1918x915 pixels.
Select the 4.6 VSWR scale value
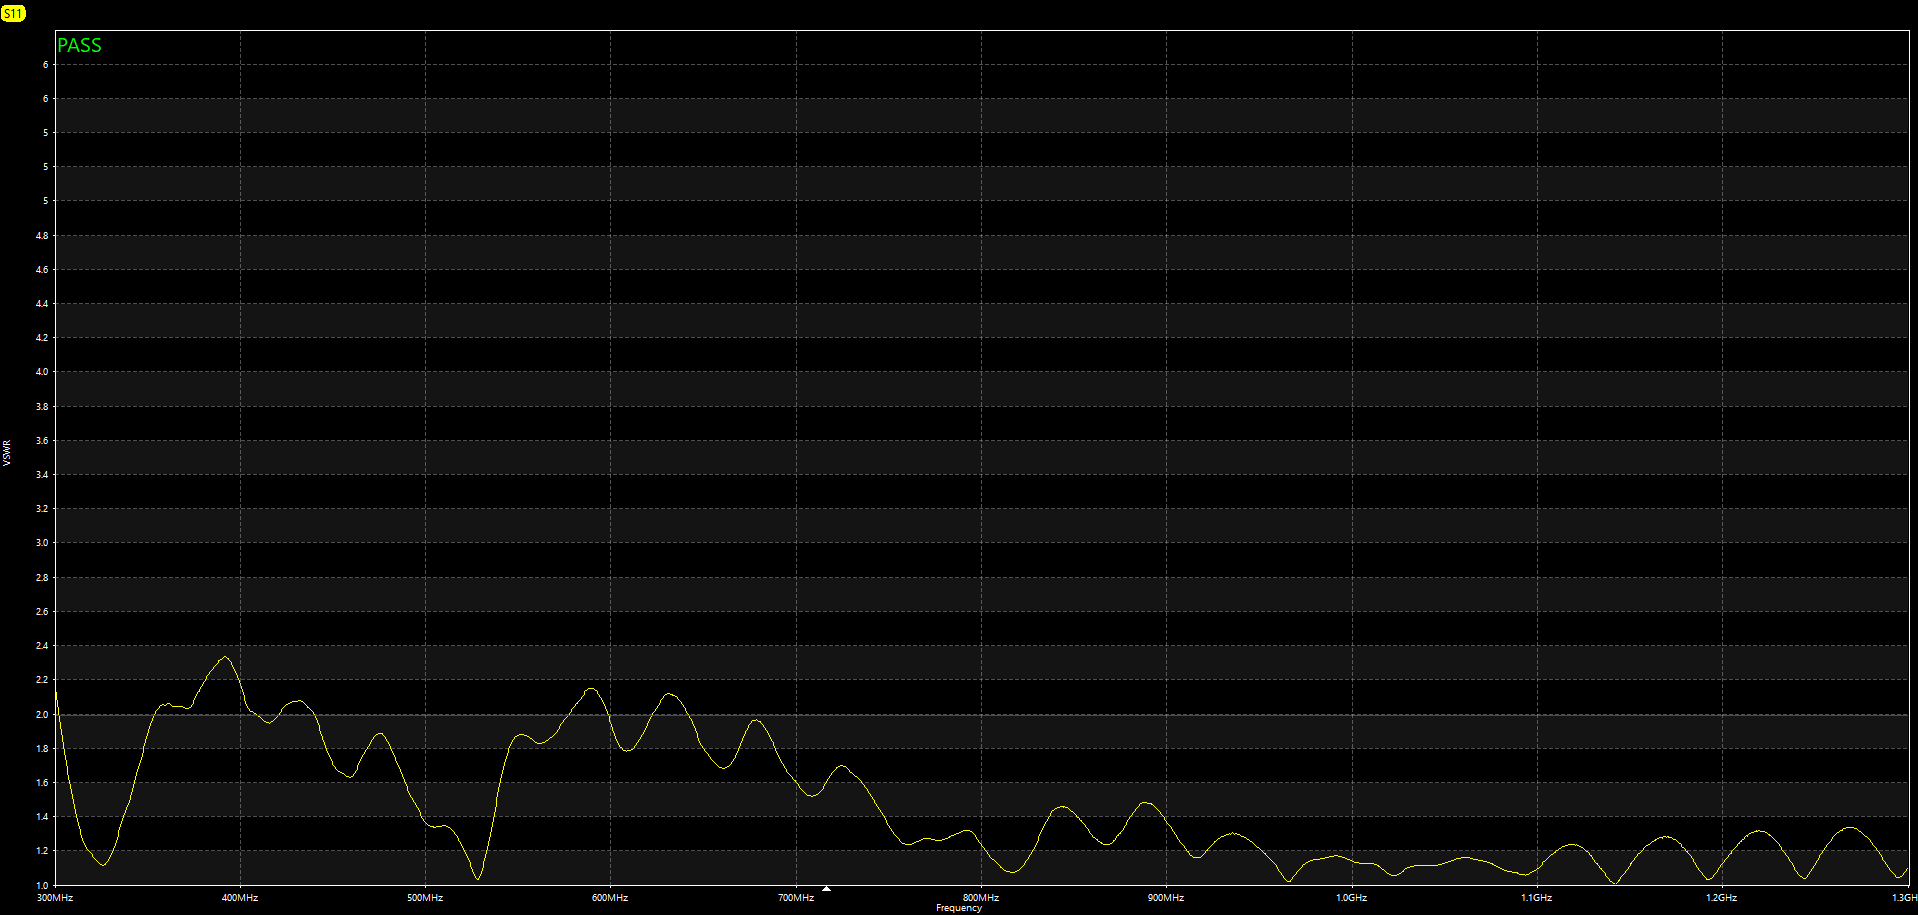point(42,270)
